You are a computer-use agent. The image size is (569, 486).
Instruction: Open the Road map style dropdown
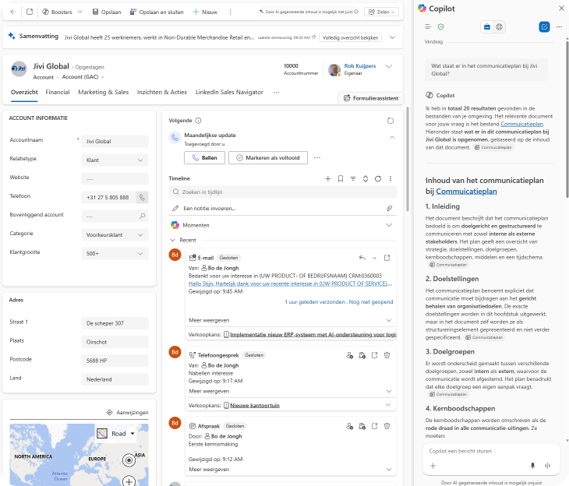click(117, 433)
